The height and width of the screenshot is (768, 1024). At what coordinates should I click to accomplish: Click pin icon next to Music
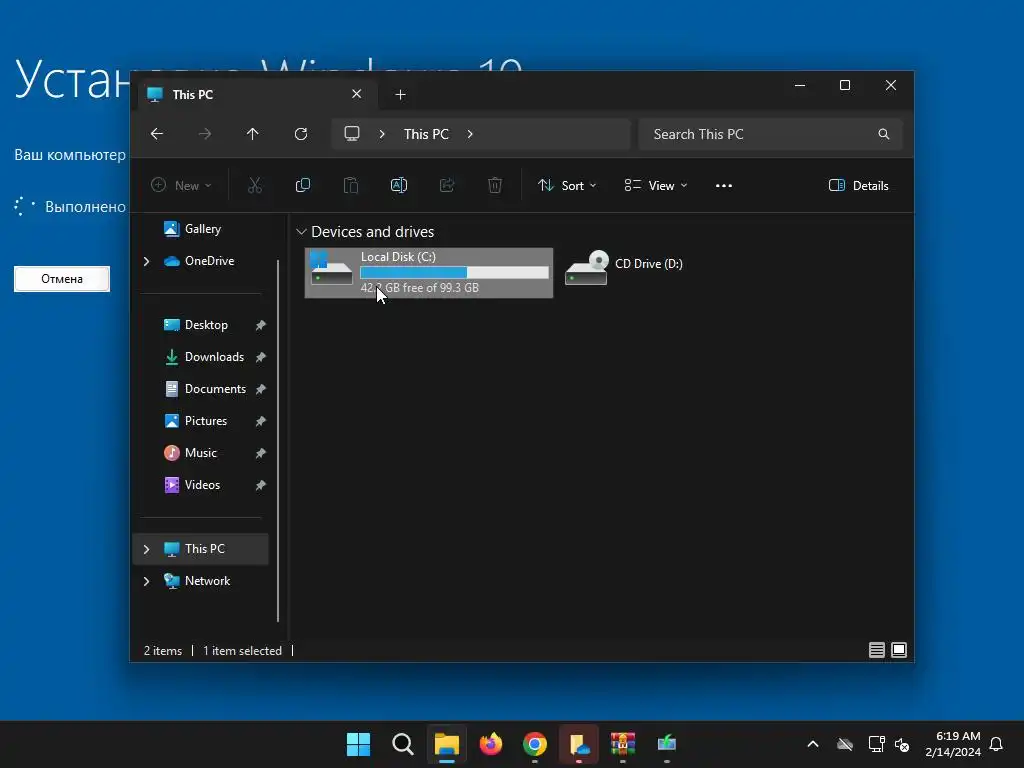261,453
